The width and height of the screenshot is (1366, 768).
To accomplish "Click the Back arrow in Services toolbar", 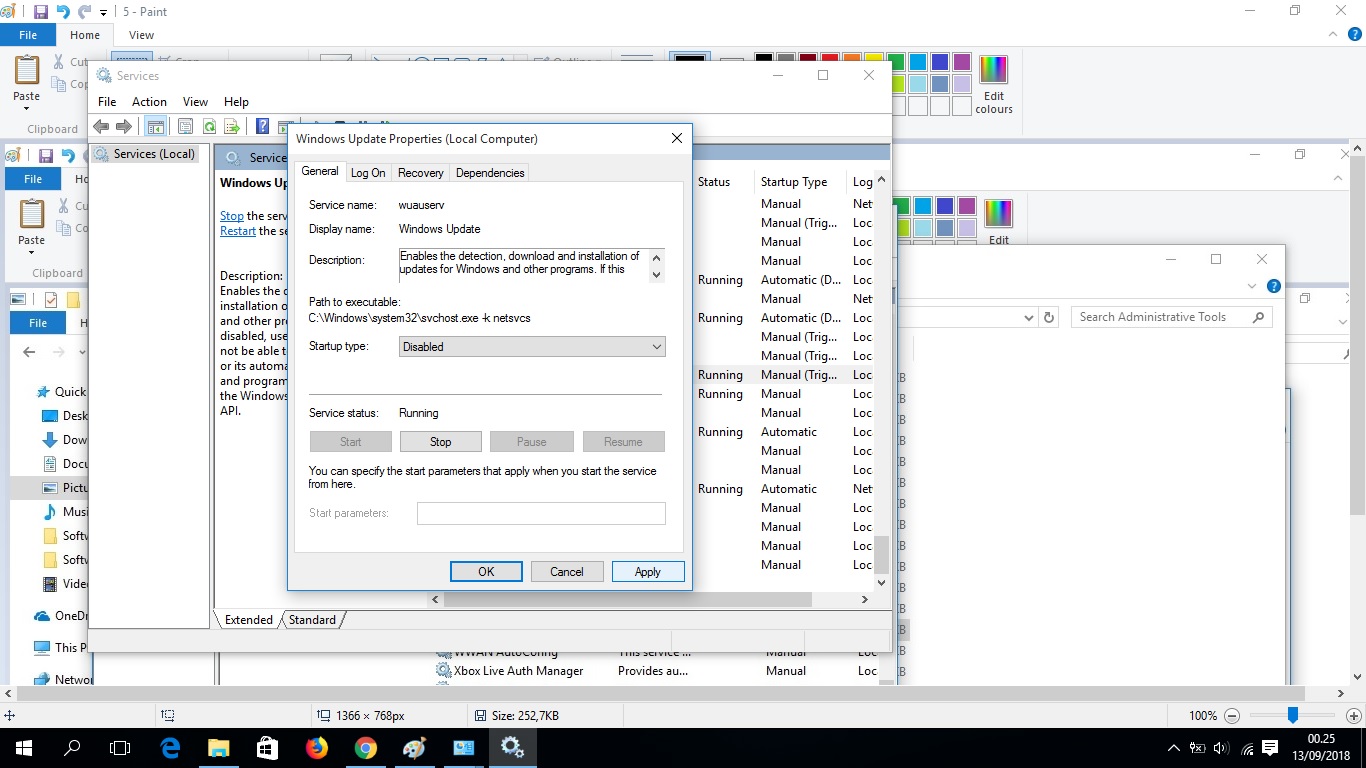I will click(100, 126).
